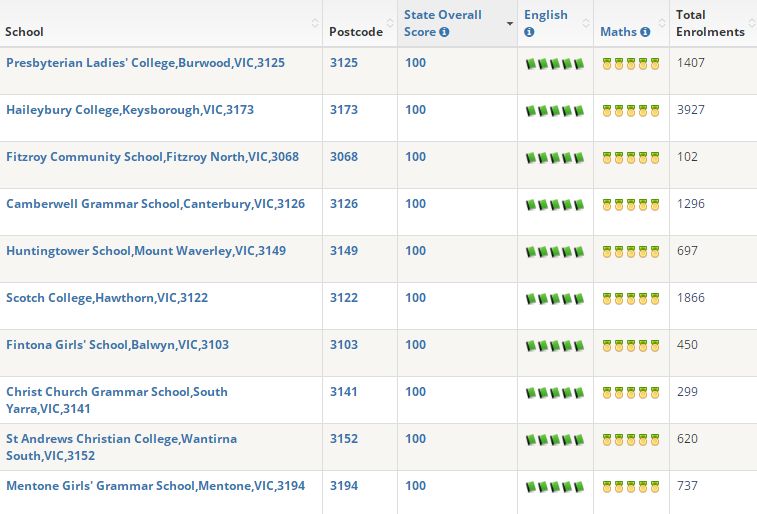
Task: Open Fitzroy Community School link
Action: click(153, 157)
